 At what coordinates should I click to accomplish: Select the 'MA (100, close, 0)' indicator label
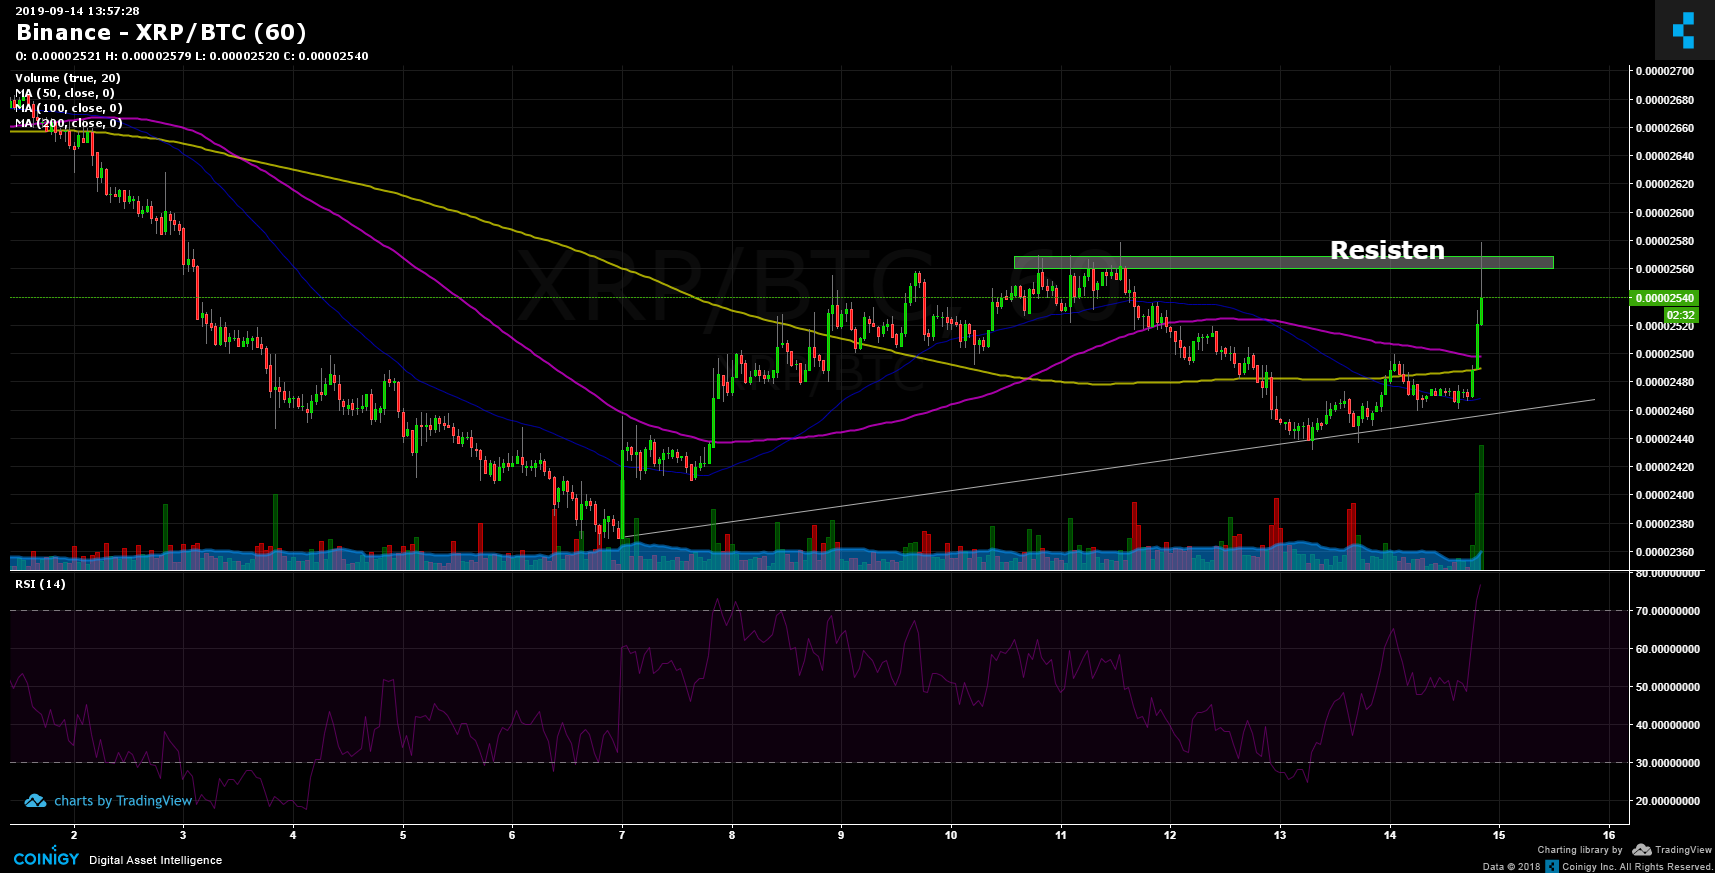tap(69, 108)
